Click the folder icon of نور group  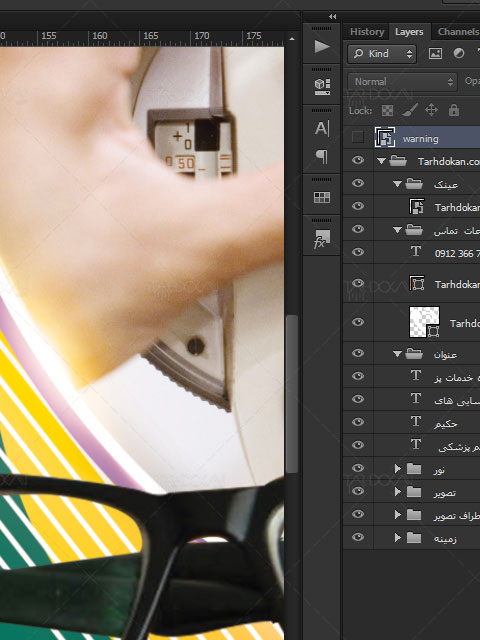[414, 468]
